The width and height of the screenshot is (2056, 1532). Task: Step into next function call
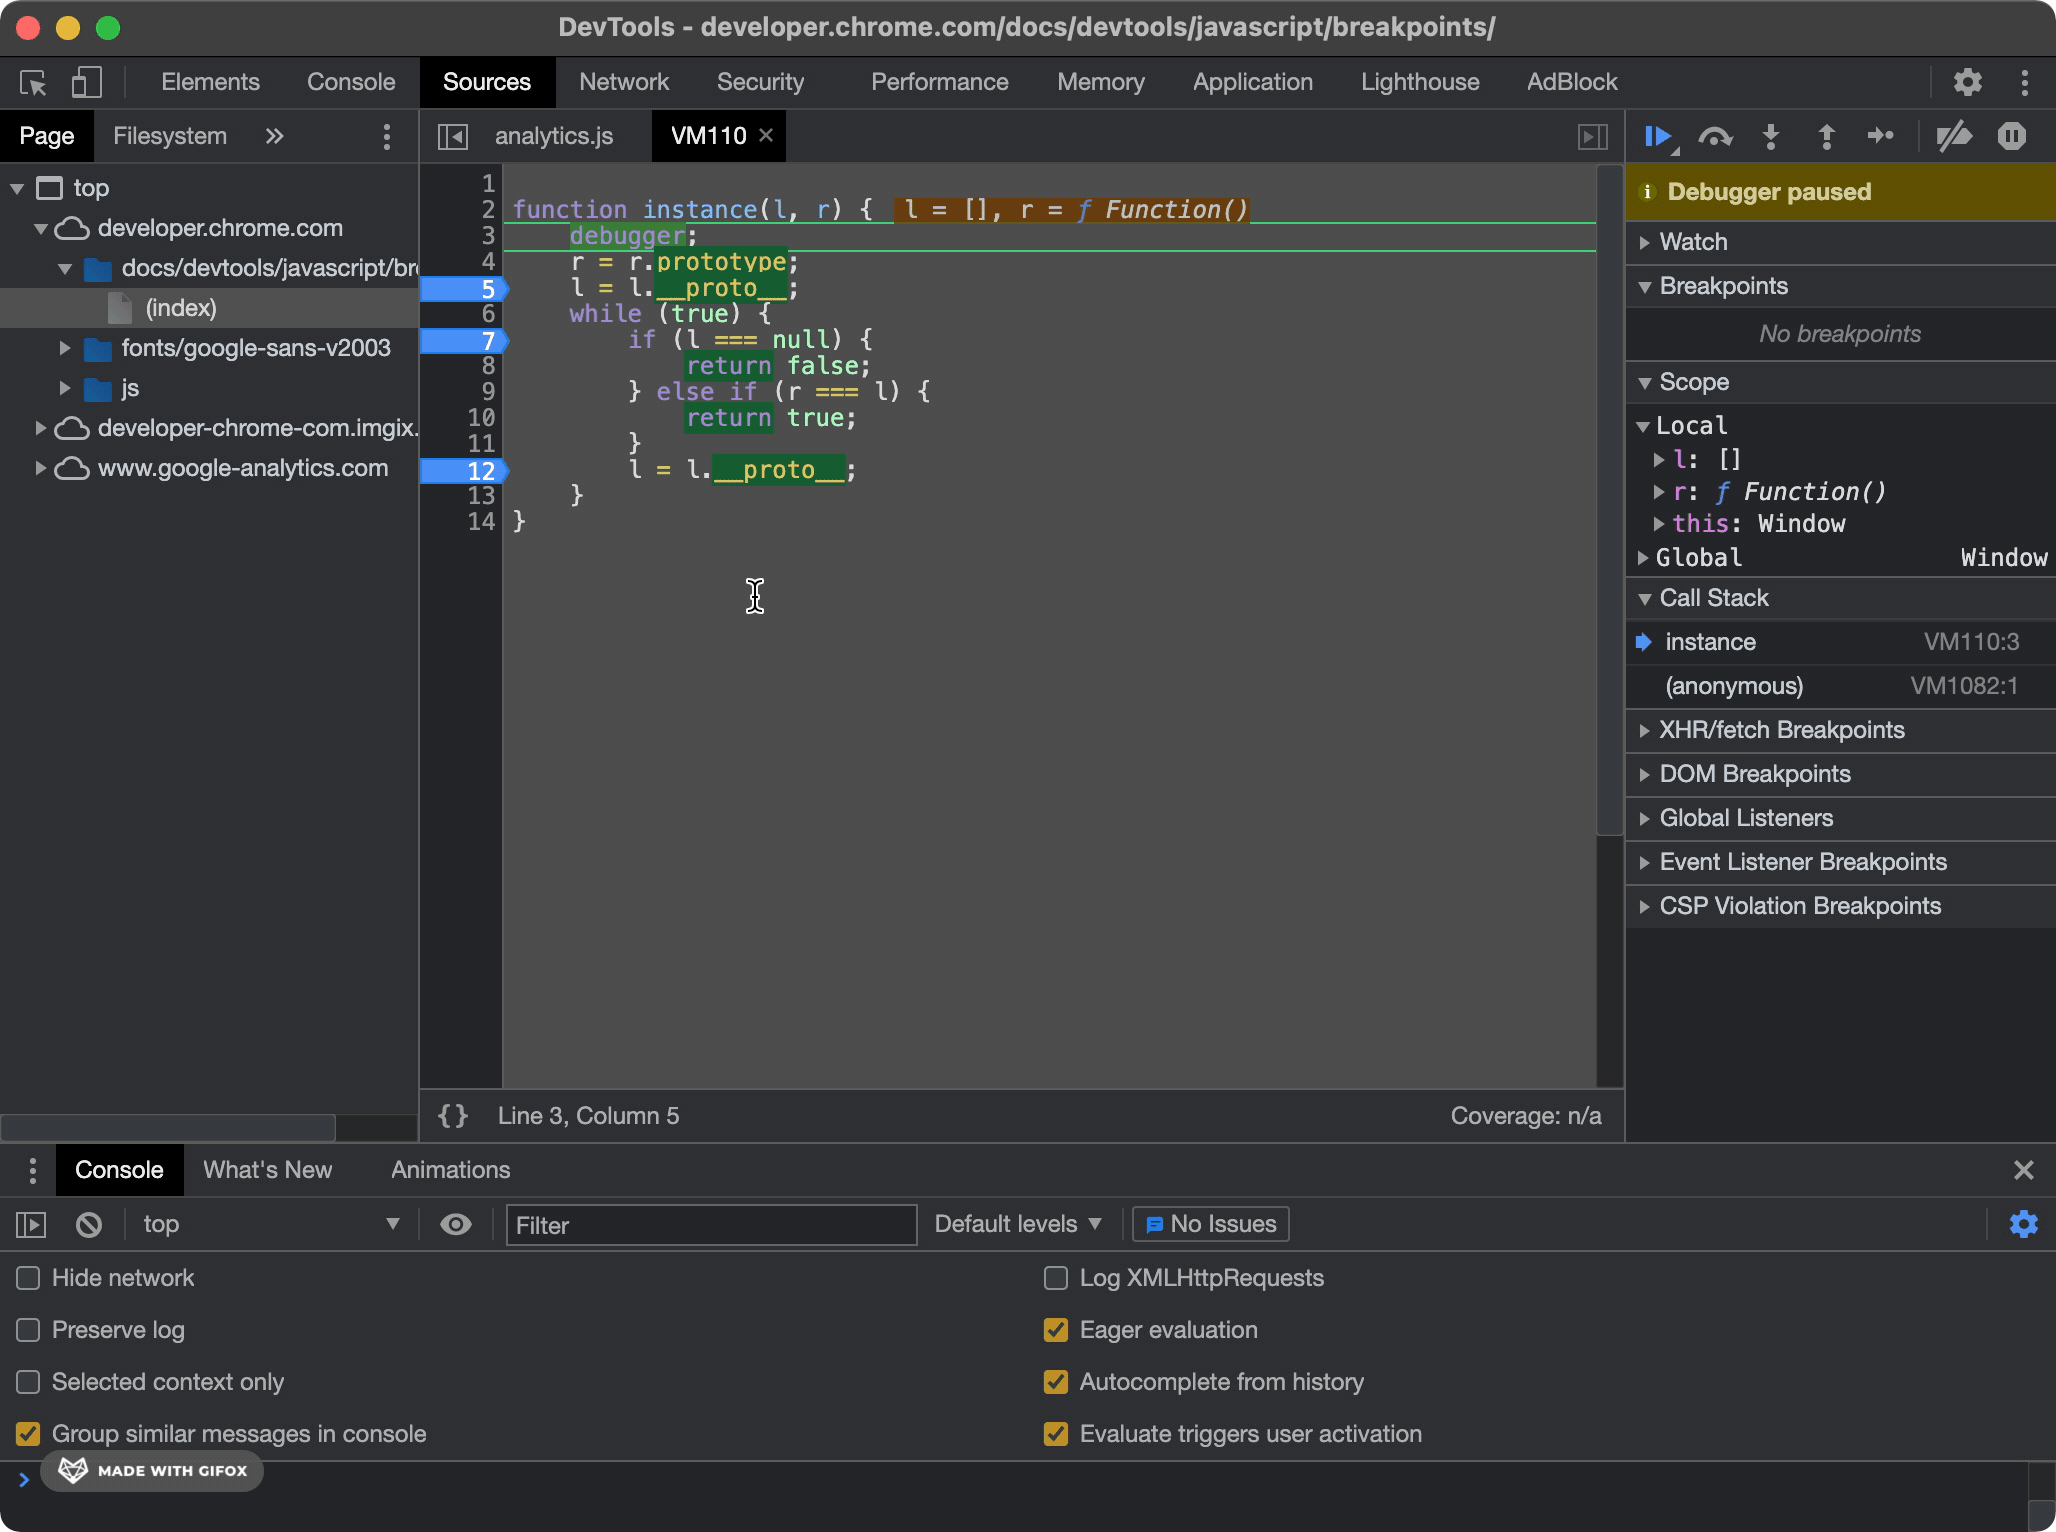[1771, 136]
